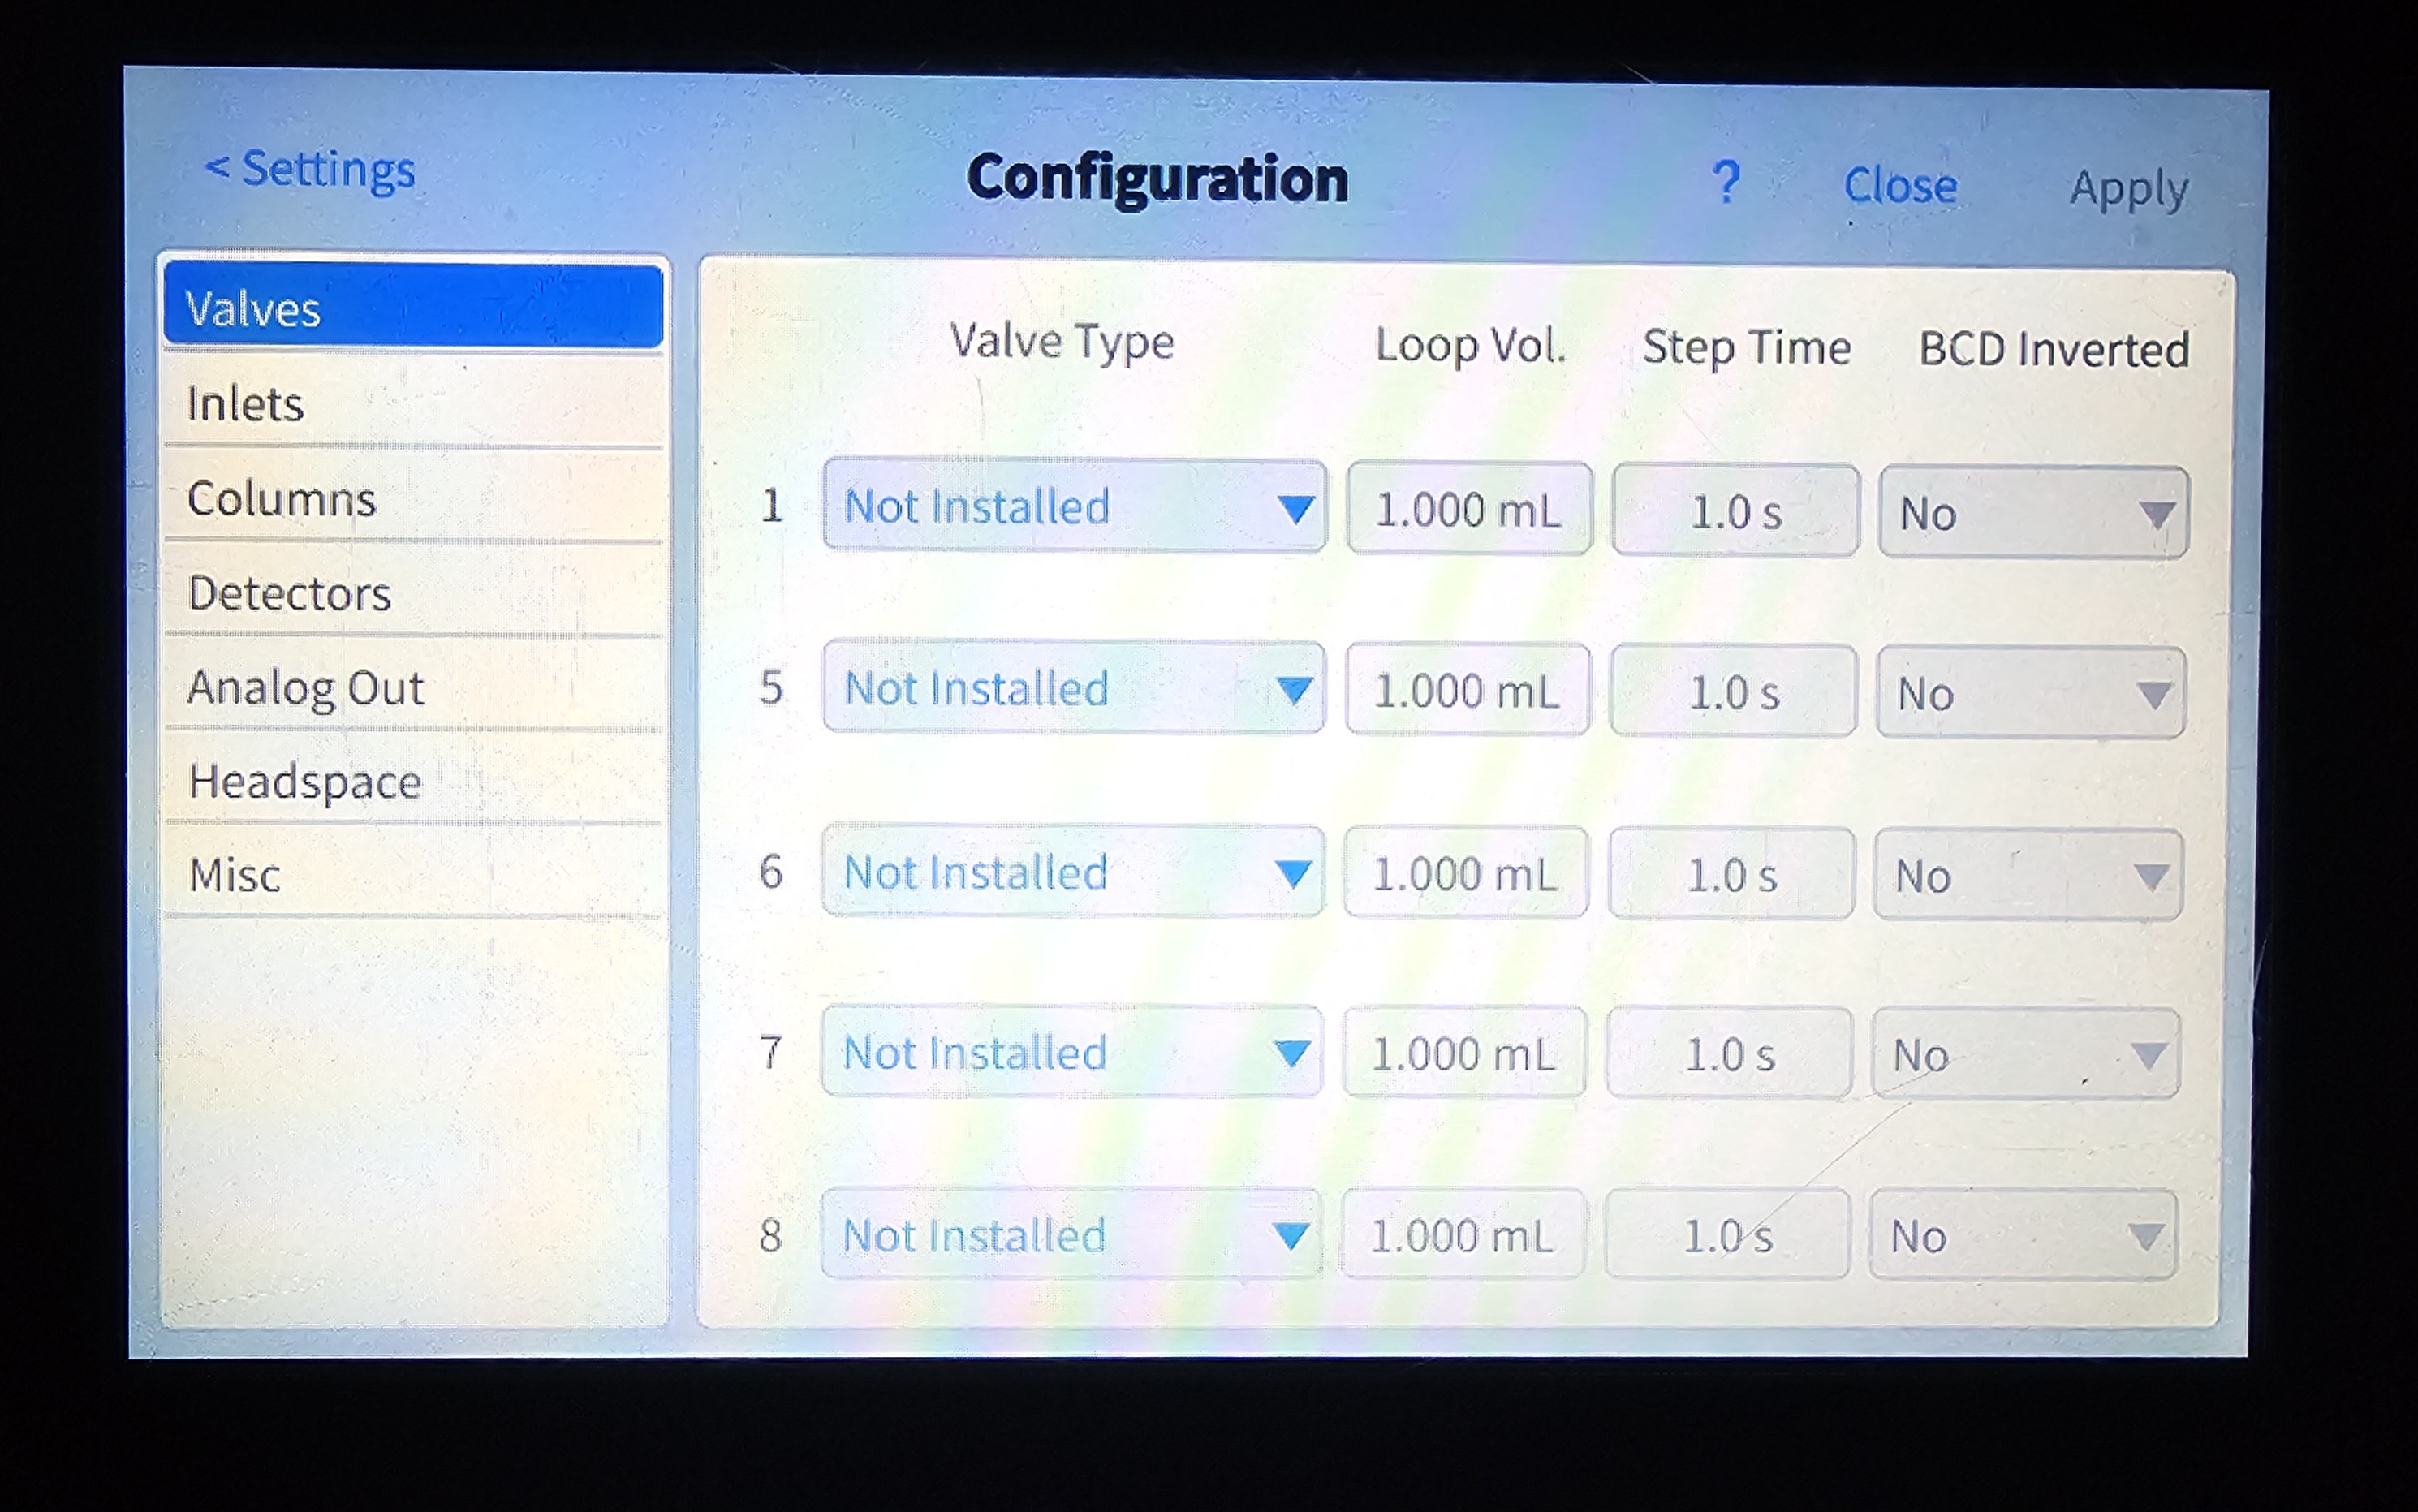Expand BCD Inverted dropdown for valve 8
Viewport: 2418px width, 1512px height.
[2023, 1235]
